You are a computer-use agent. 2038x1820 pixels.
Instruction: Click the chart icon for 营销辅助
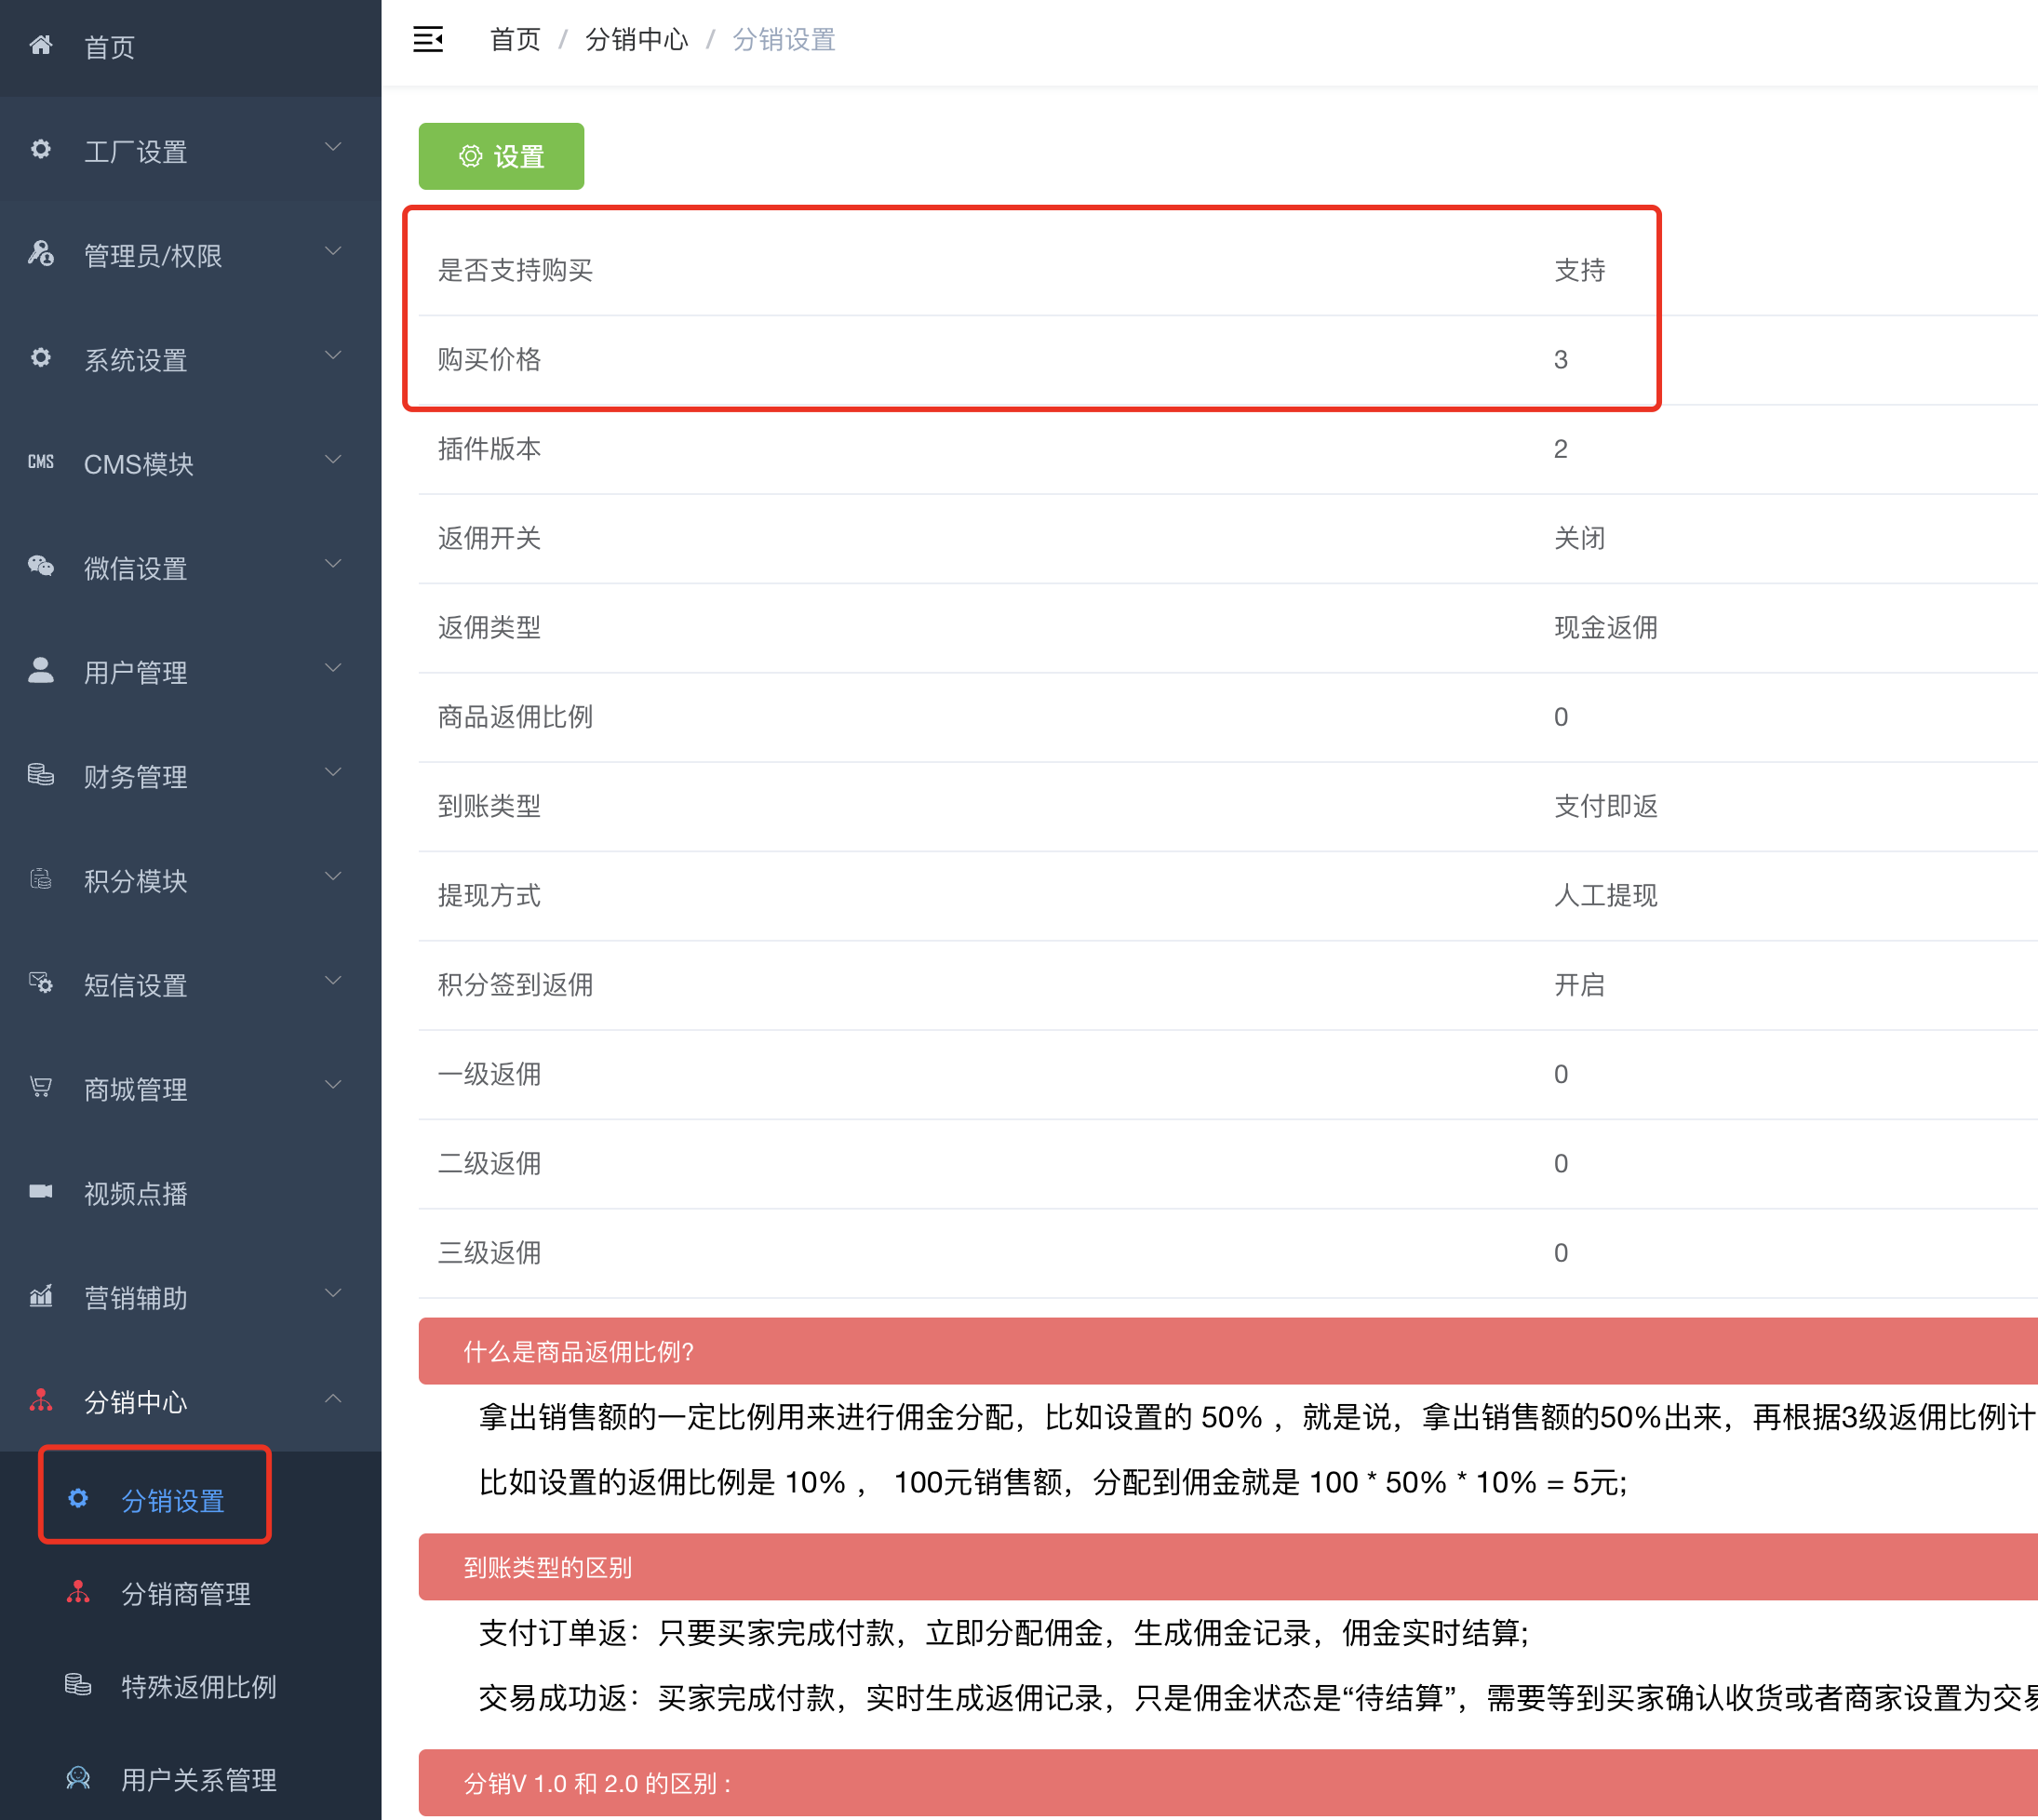pos(41,1297)
